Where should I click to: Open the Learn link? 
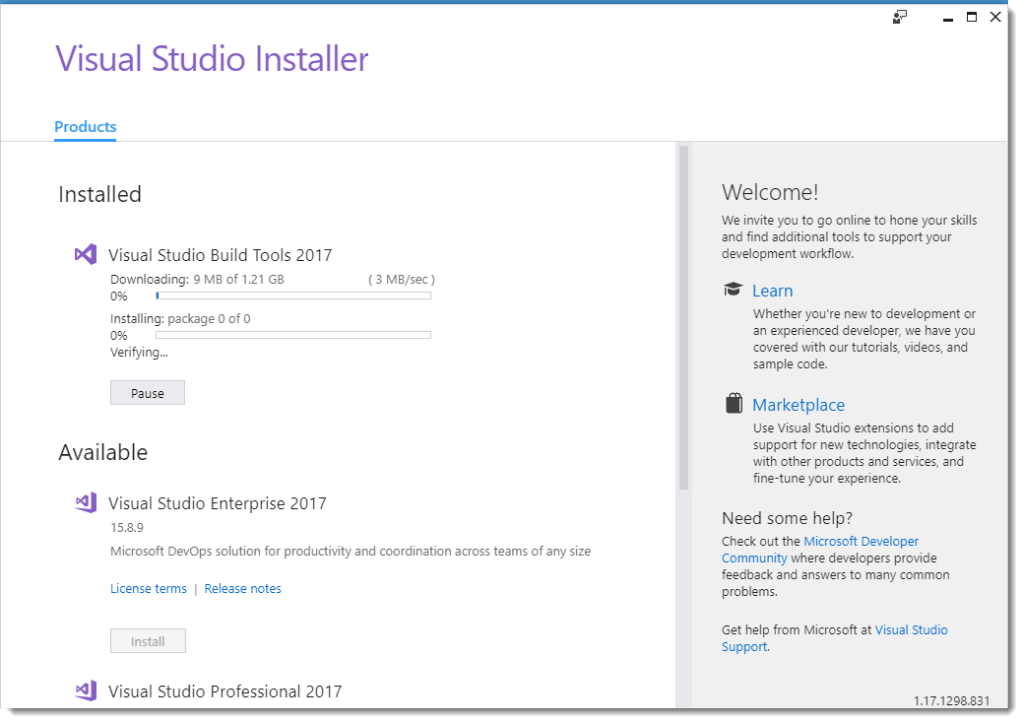pyautogui.click(x=772, y=291)
